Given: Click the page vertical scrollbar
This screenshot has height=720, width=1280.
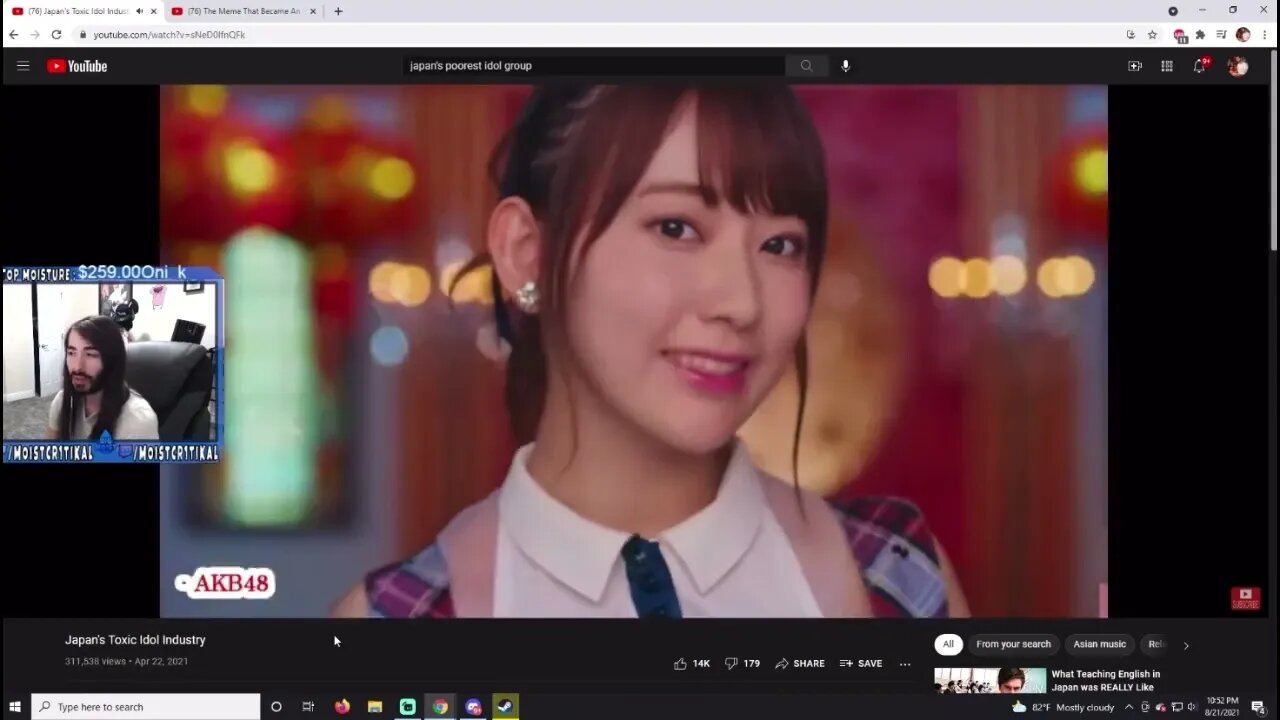Looking at the screenshot, I should tap(1273, 150).
